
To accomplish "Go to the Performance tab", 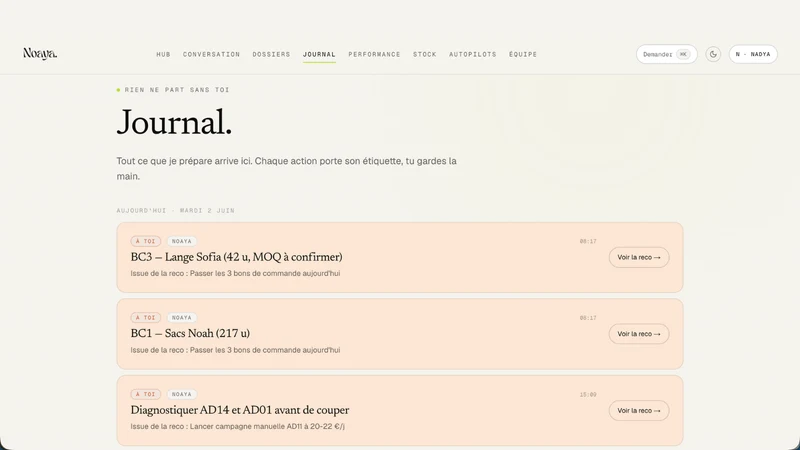I will (374, 54).
